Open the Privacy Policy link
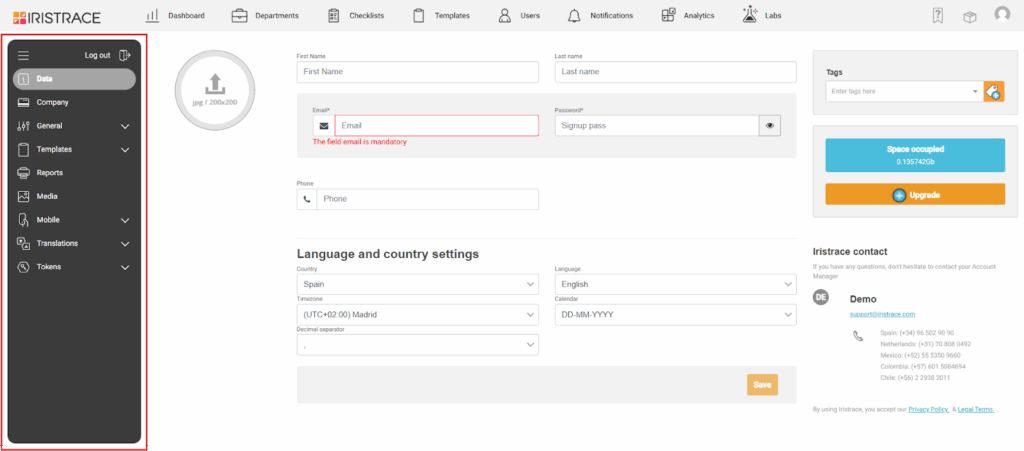This screenshot has height=451, width=1024. coord(927,409)
